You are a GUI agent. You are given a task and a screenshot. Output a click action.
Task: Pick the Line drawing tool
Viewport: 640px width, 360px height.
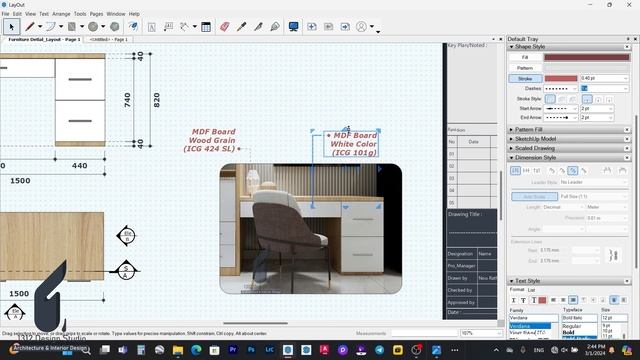29,27
